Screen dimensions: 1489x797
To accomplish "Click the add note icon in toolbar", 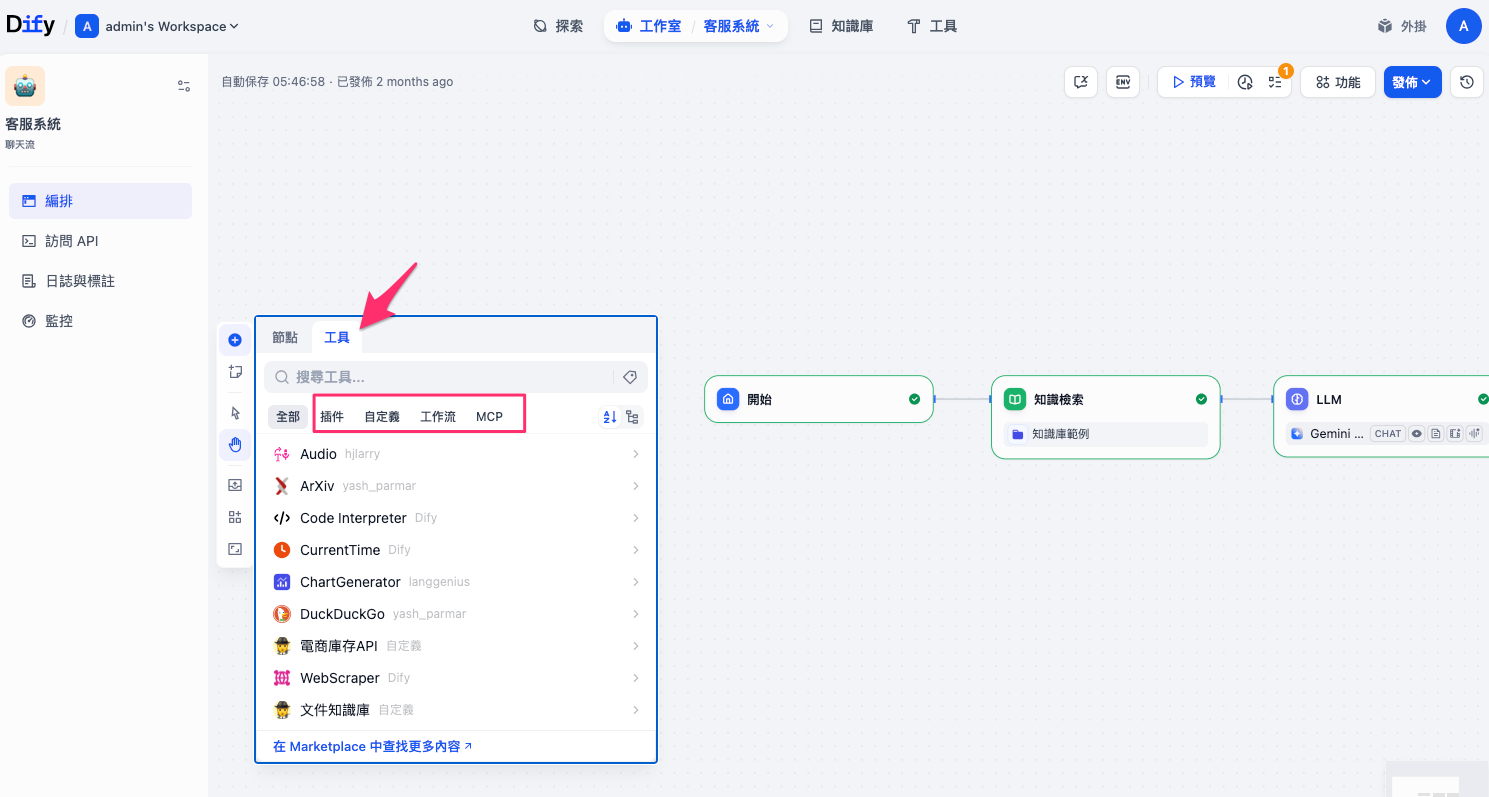I will pos(235,372).
